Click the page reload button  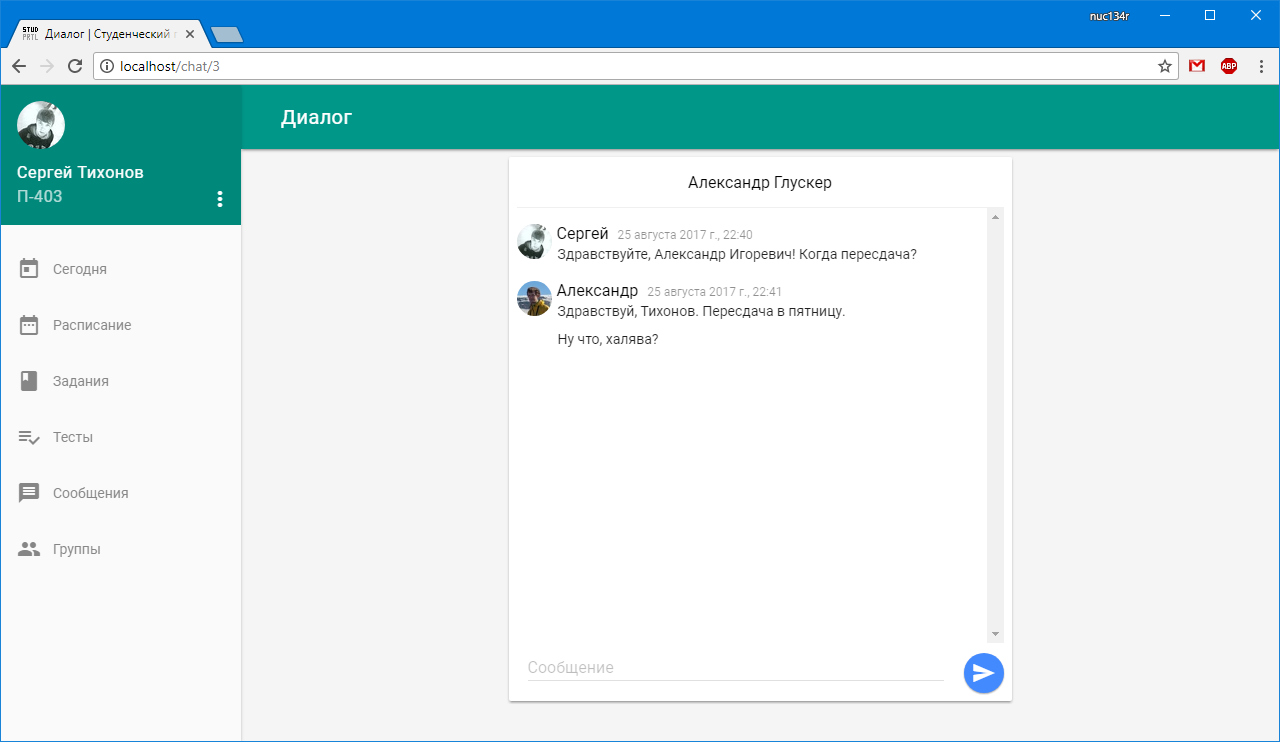pos(75,66)
